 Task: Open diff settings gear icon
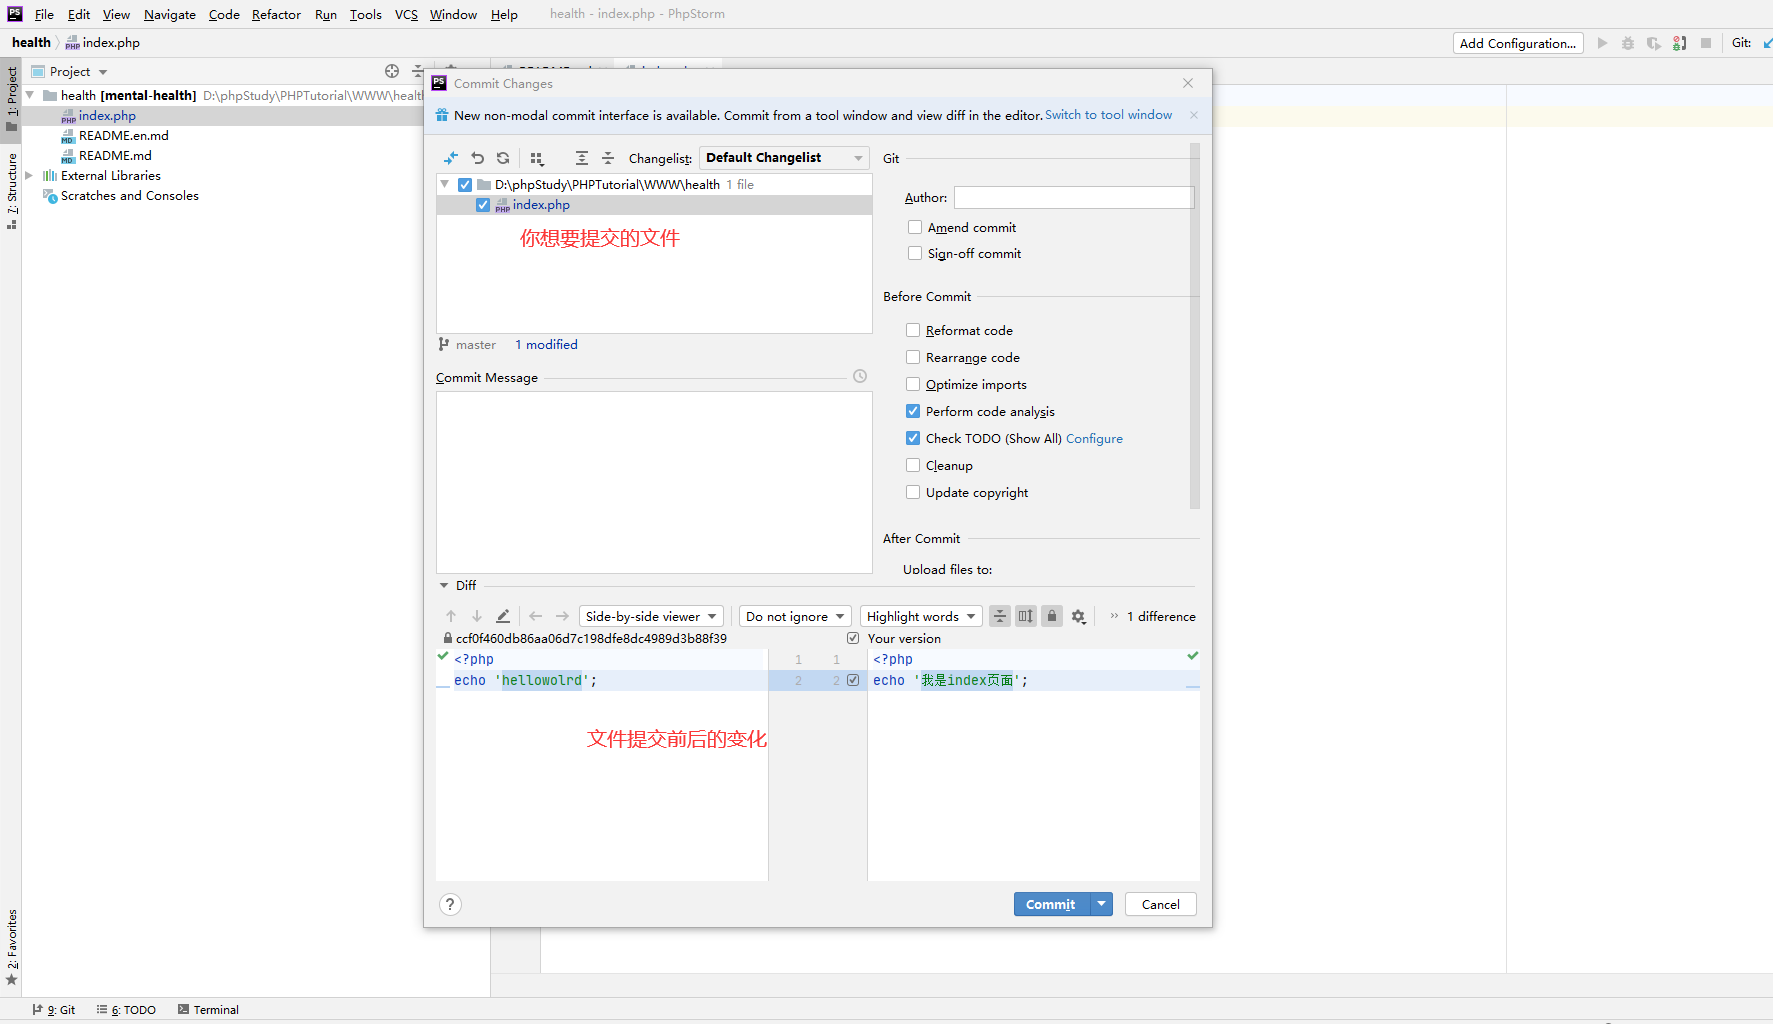pos(1078,616)
